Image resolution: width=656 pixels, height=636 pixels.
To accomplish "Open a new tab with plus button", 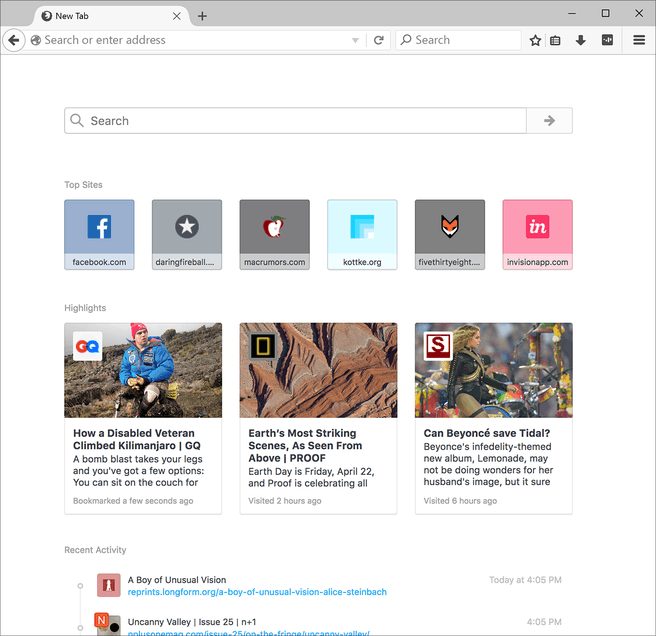I will pyautogui.click(x=202, y=16).
